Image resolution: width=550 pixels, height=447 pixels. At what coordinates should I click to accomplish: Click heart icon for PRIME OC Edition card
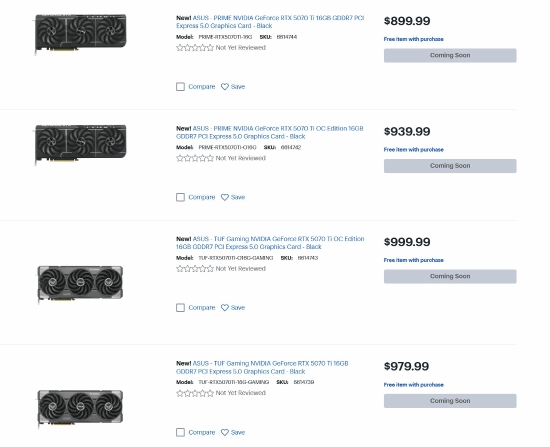225,197
